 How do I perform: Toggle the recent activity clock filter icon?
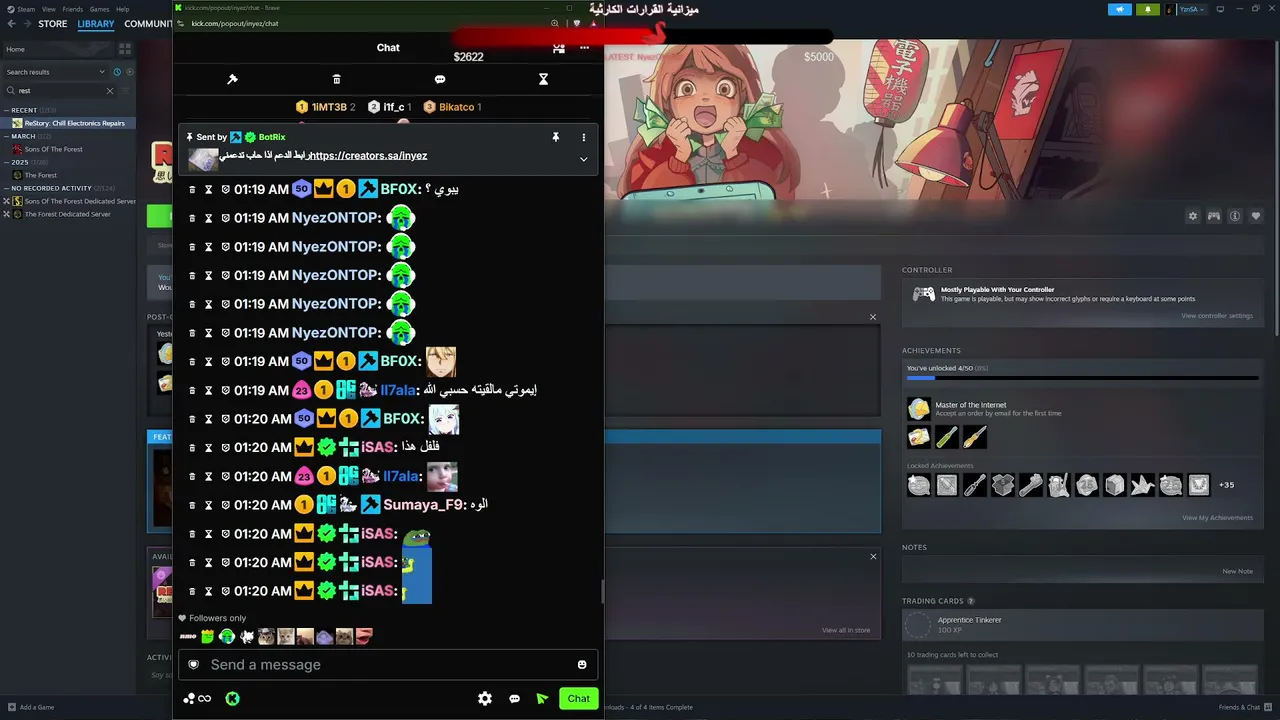coord(117,72)
